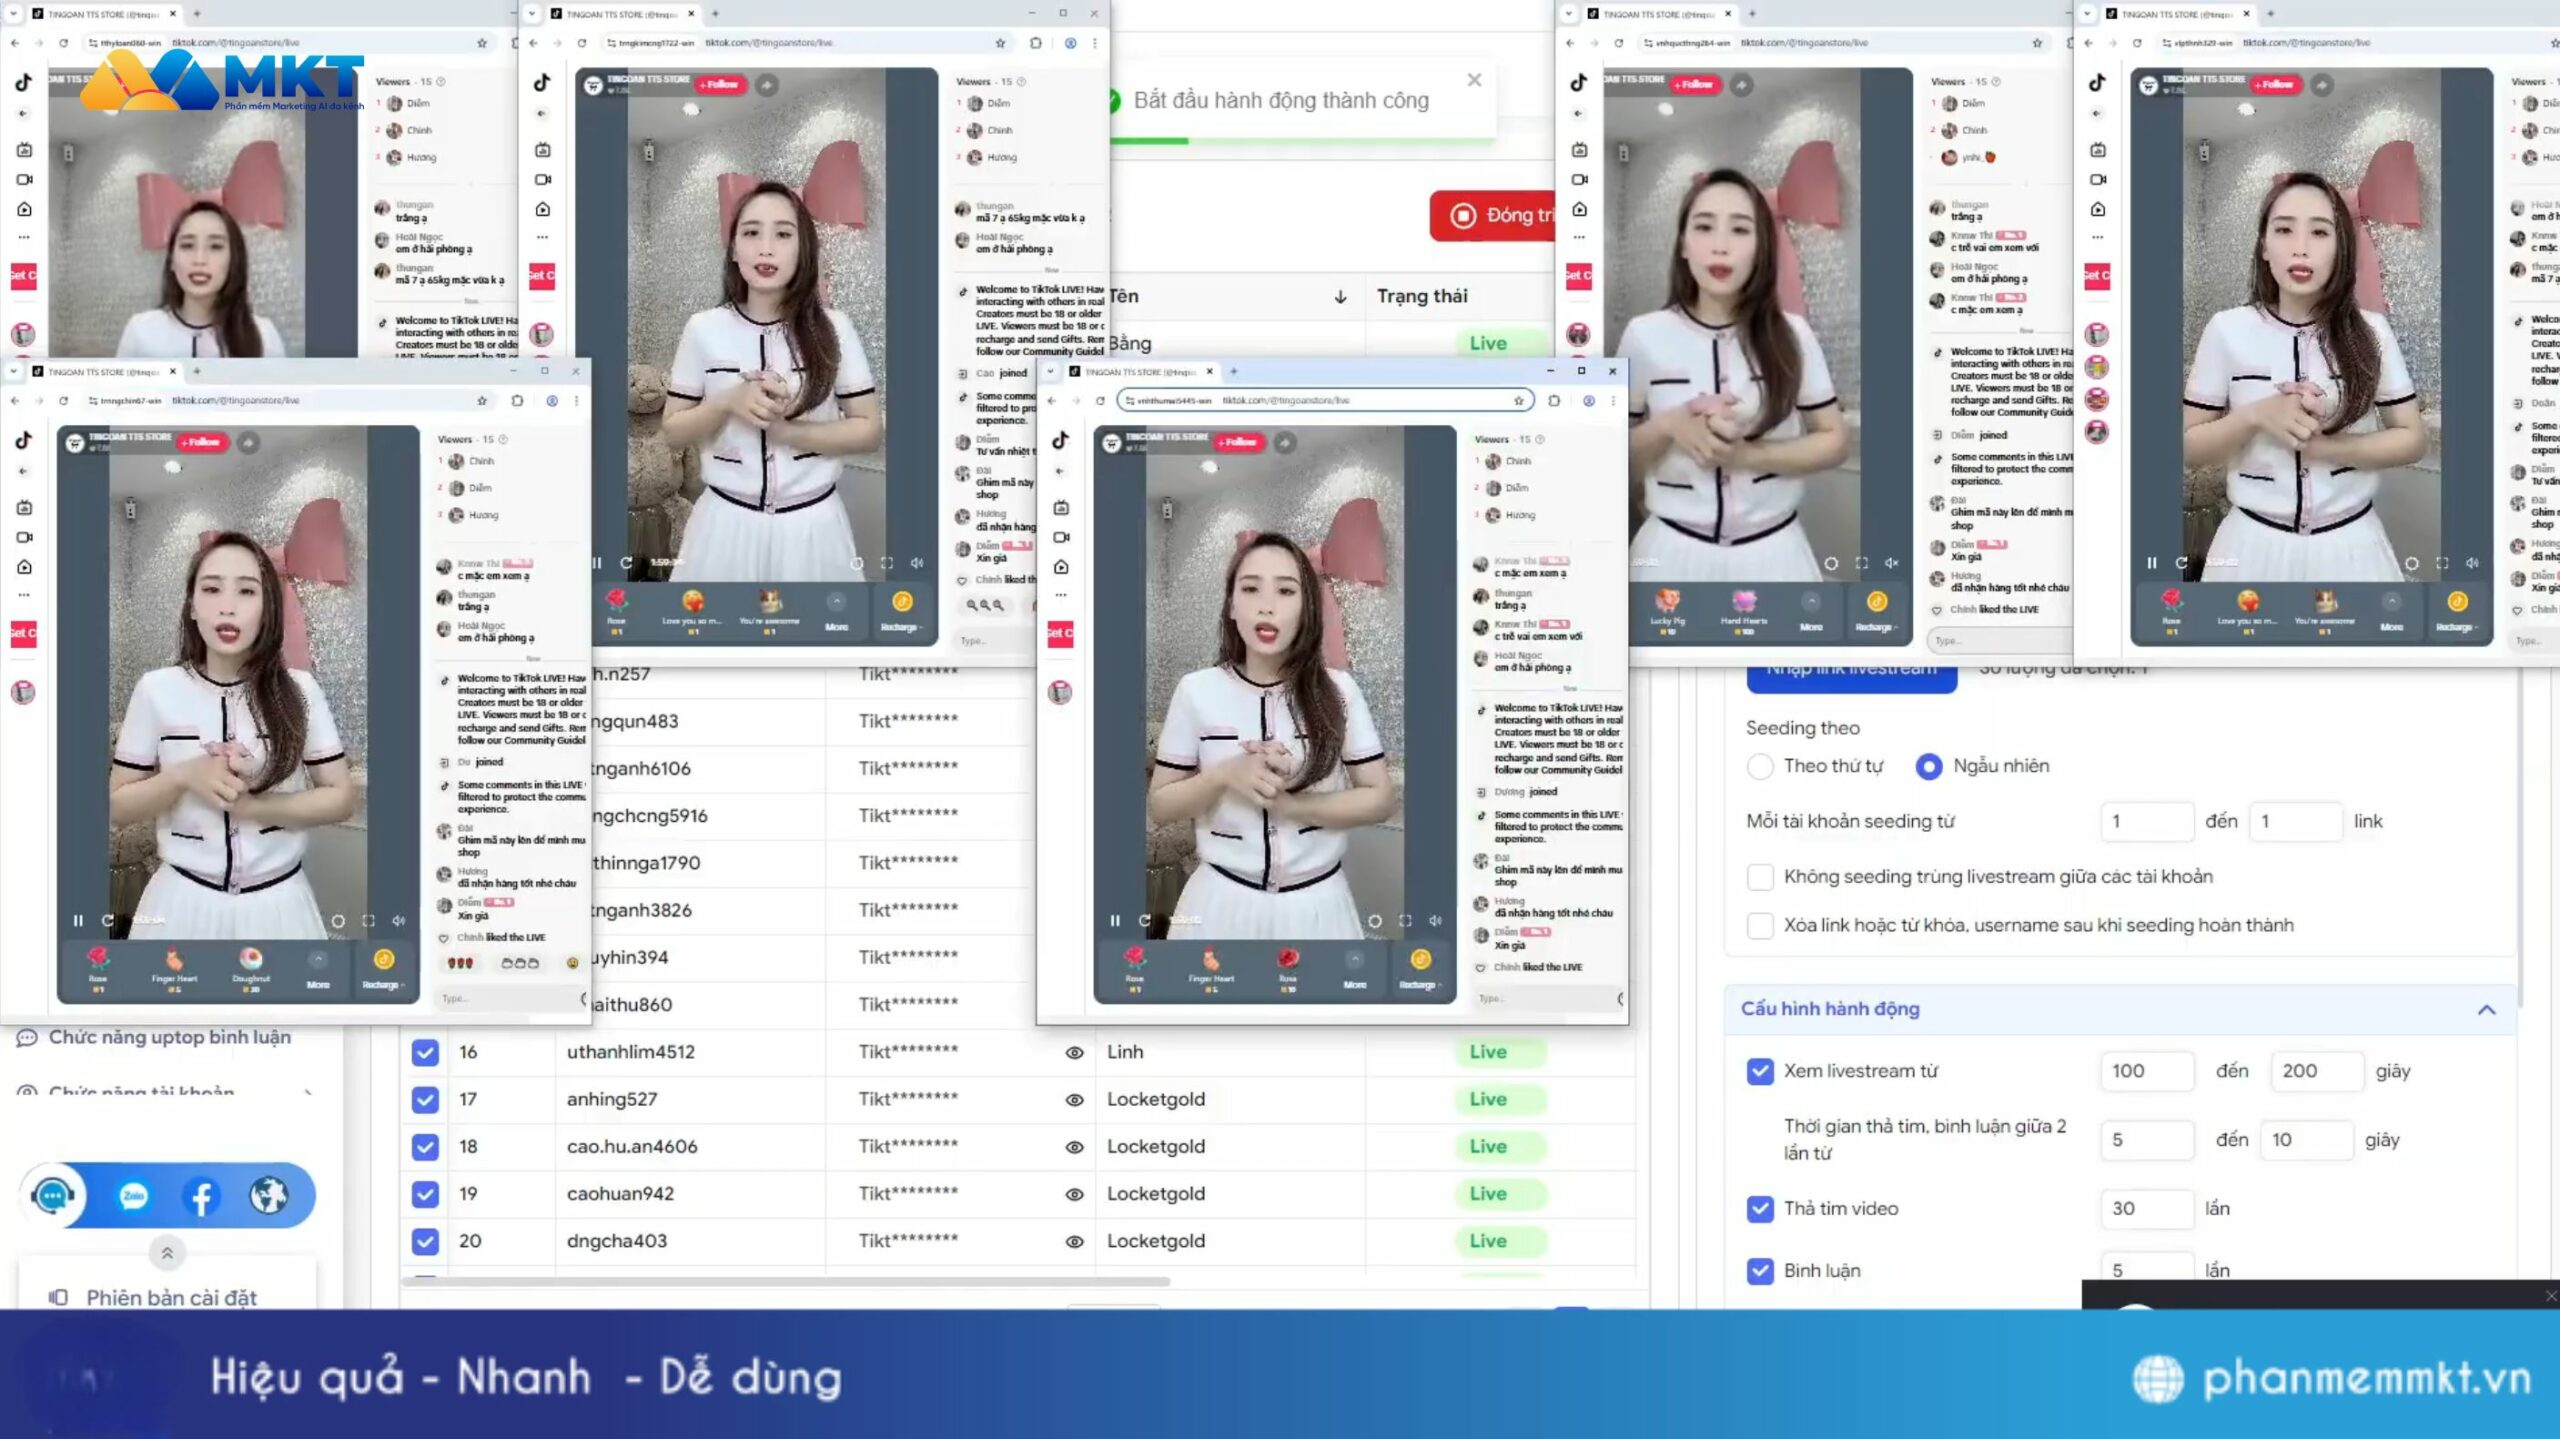Uncheck row 16 uthanhlim4512 checkbox
The image size is (2560, 1439).
pos(425,1052)
